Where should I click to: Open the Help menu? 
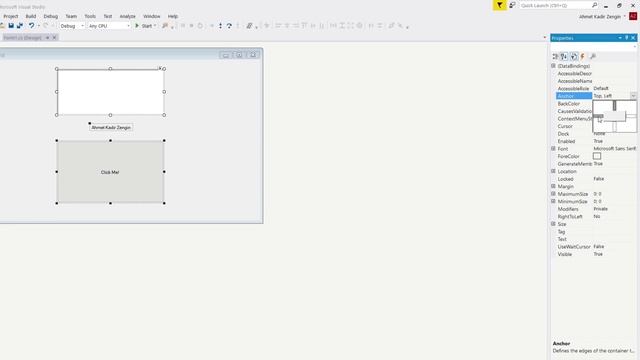173,16
